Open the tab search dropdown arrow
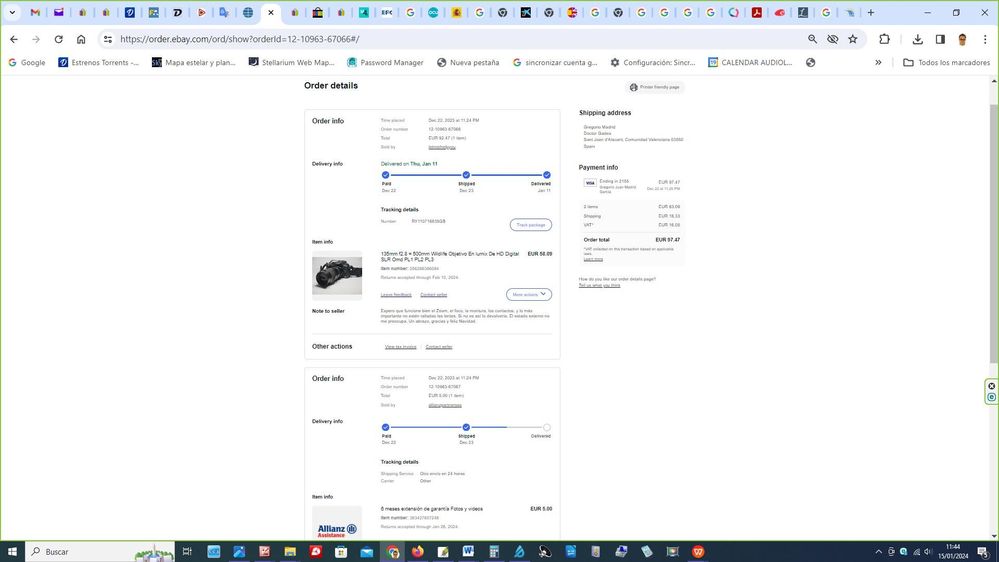 click(12, 12)
